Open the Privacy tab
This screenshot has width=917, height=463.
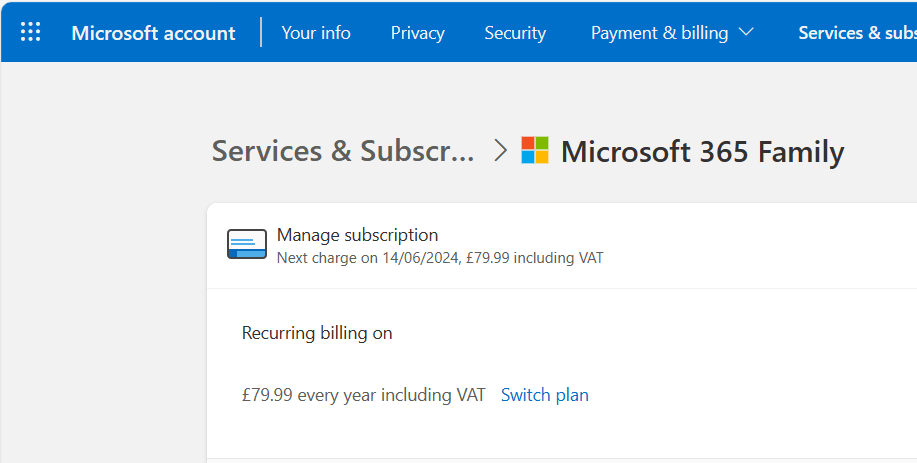tap(417, 33)
